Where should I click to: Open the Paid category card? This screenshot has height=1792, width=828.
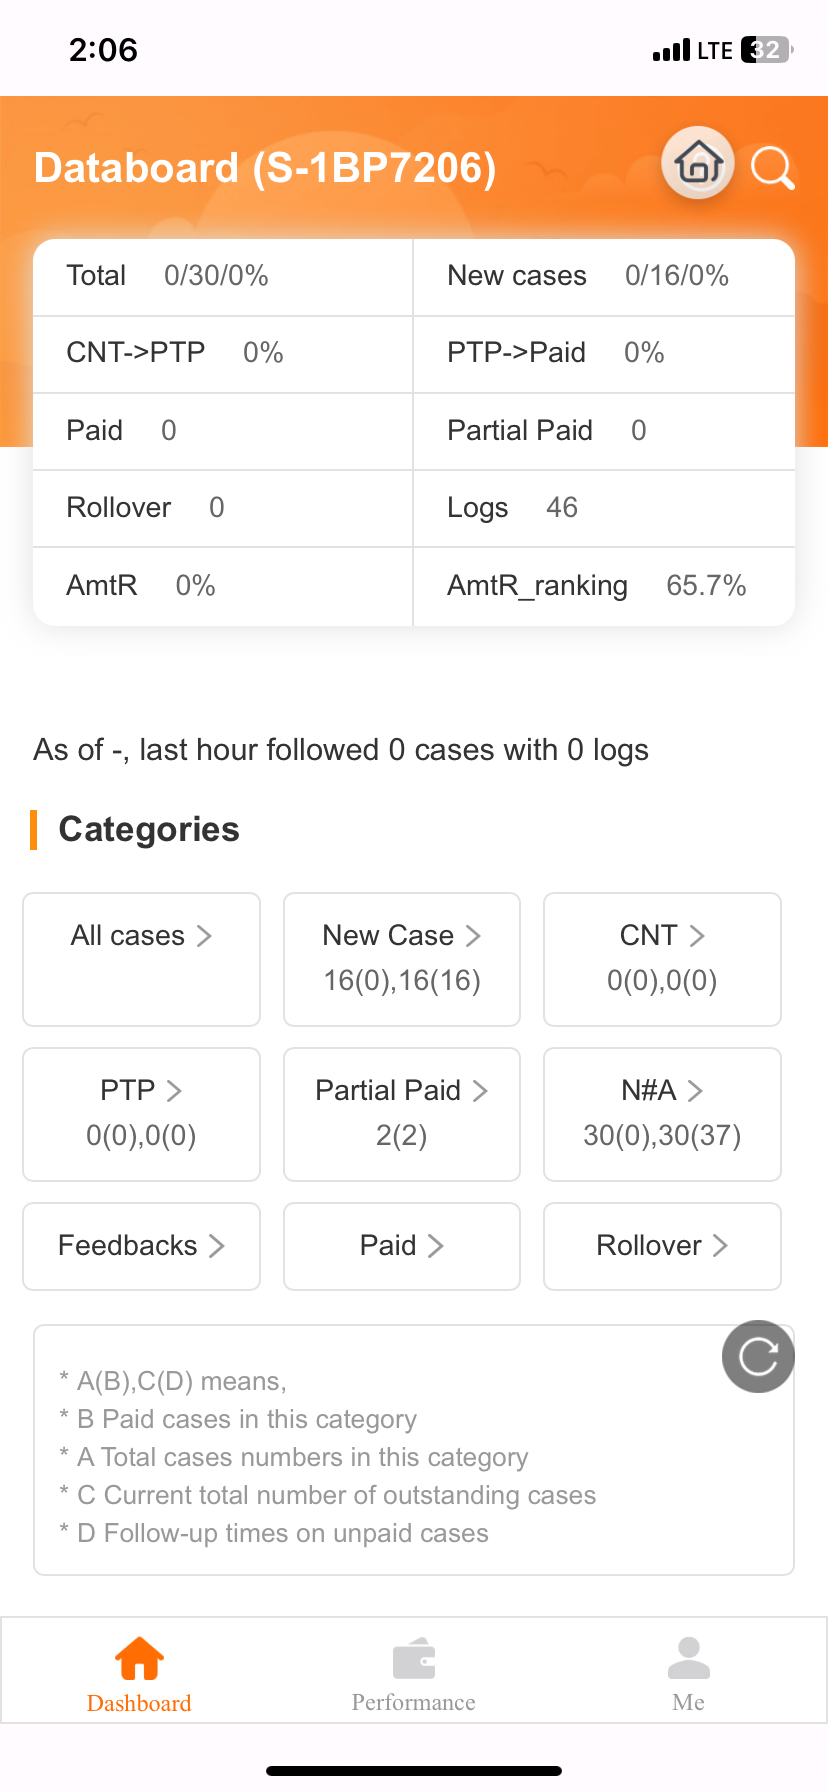[x=402, y=1246]
